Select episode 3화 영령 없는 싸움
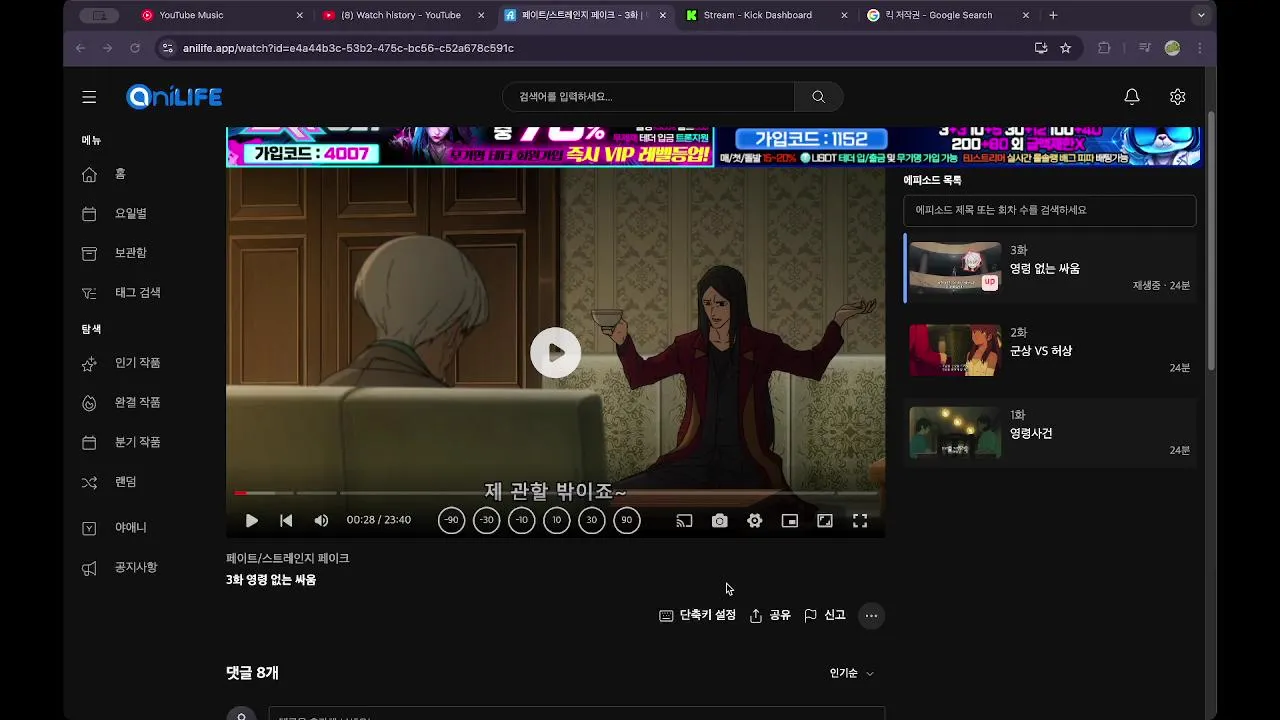Image resolution: width=1280 pixels, height=720 pixels. [x=1049, y=268]
